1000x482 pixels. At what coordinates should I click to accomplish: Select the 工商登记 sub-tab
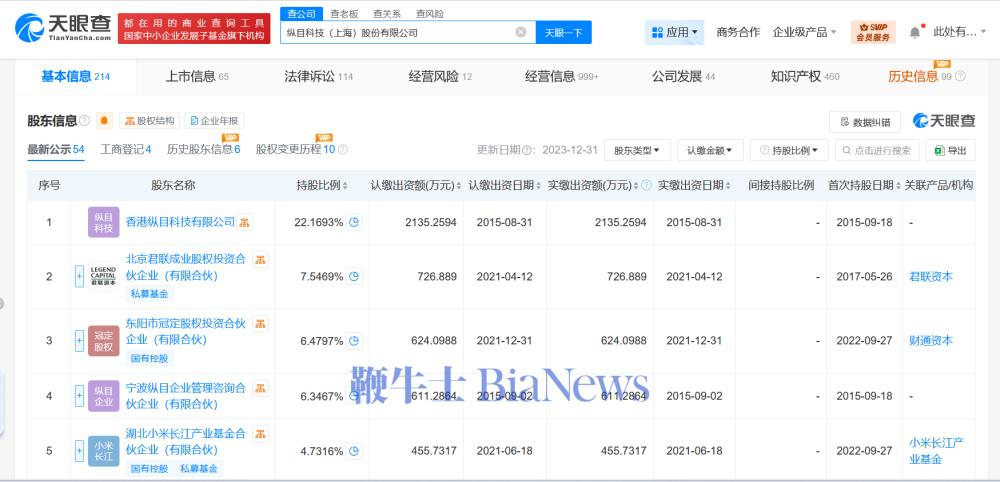click(x=126, y=150)
